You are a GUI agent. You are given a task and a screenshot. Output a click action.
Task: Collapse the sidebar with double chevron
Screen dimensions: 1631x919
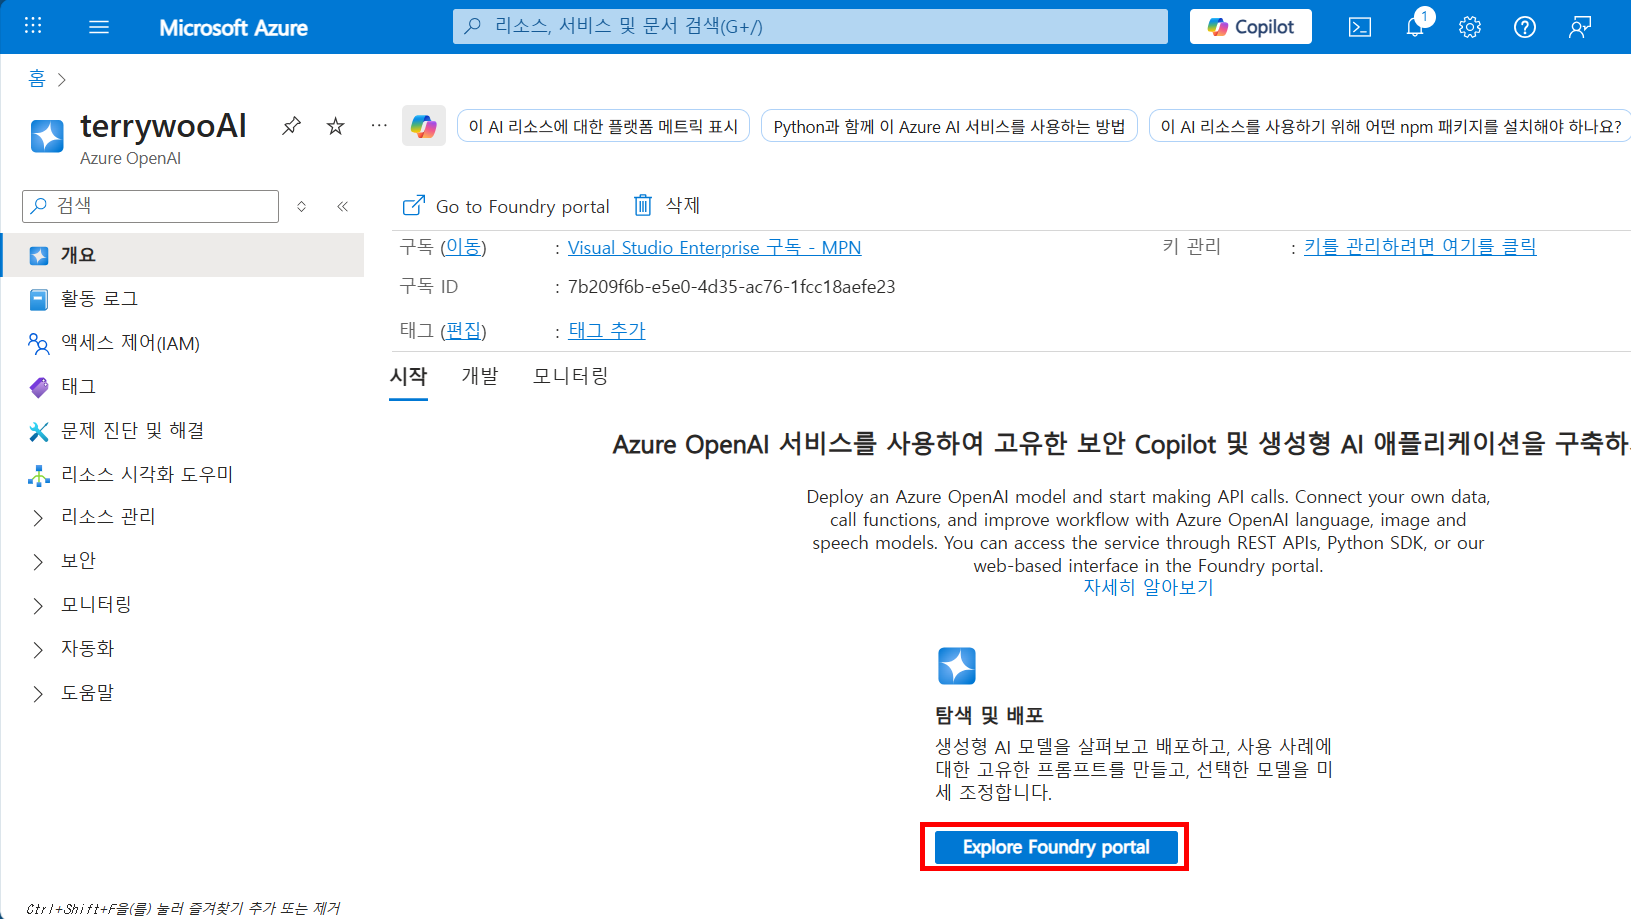point(342,207)
